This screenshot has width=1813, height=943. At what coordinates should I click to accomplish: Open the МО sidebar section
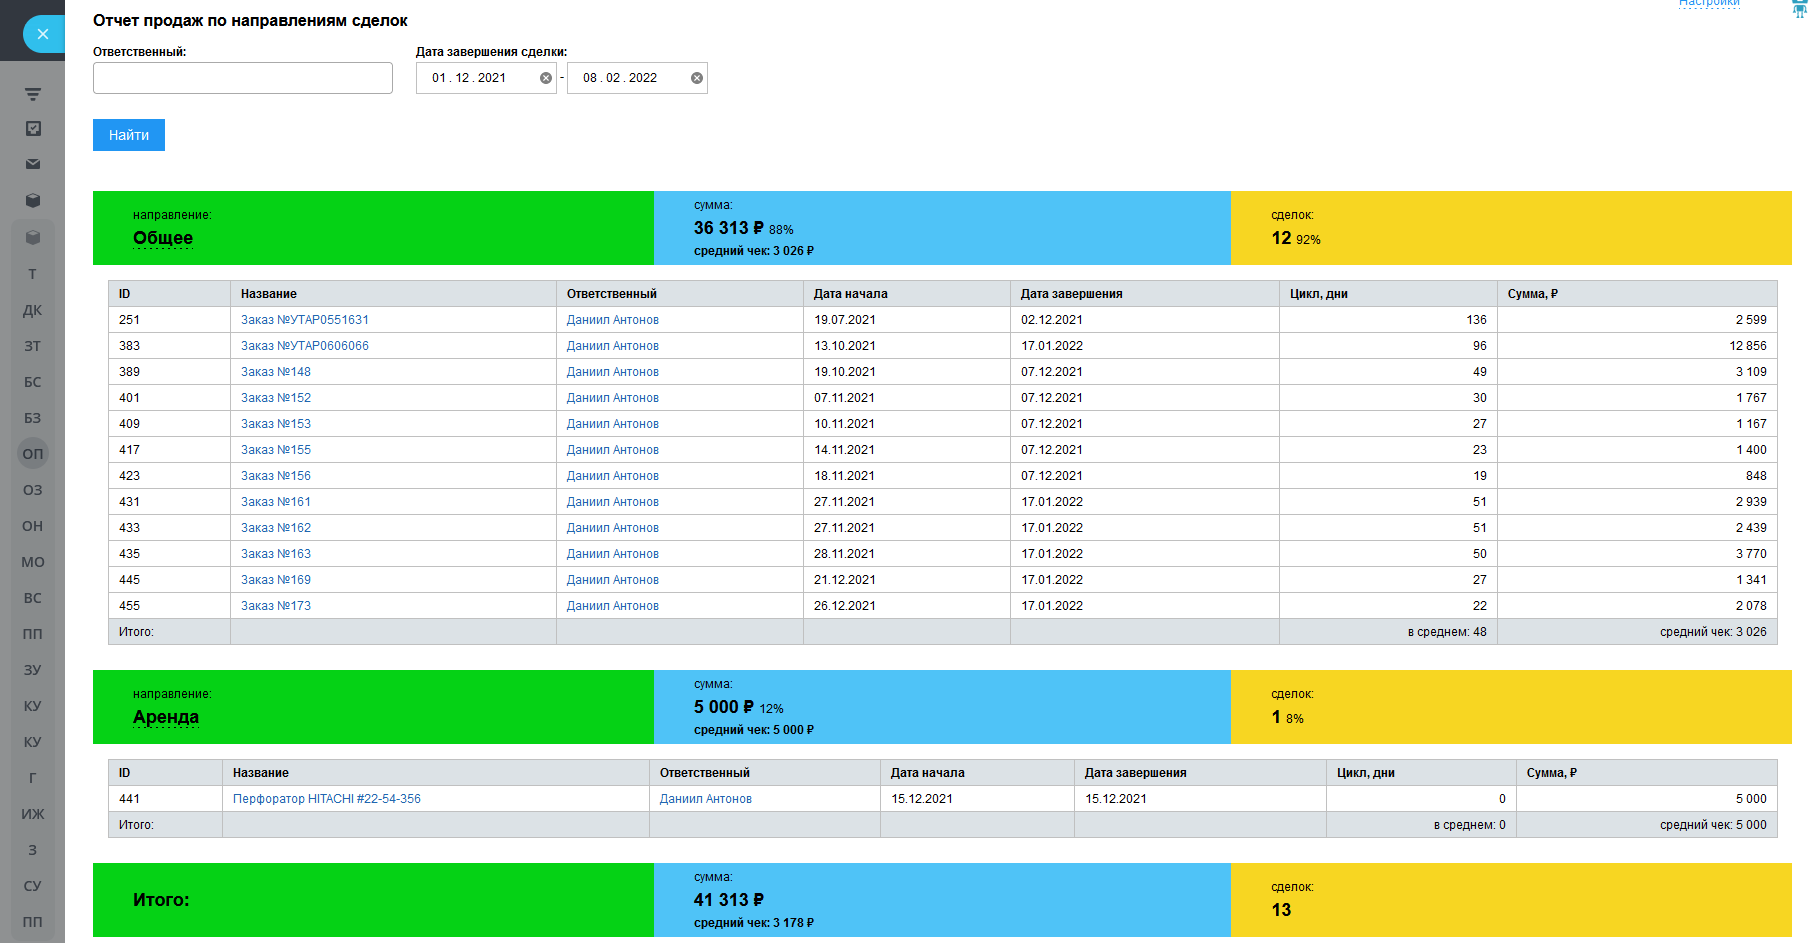click(x=33, y=562)
